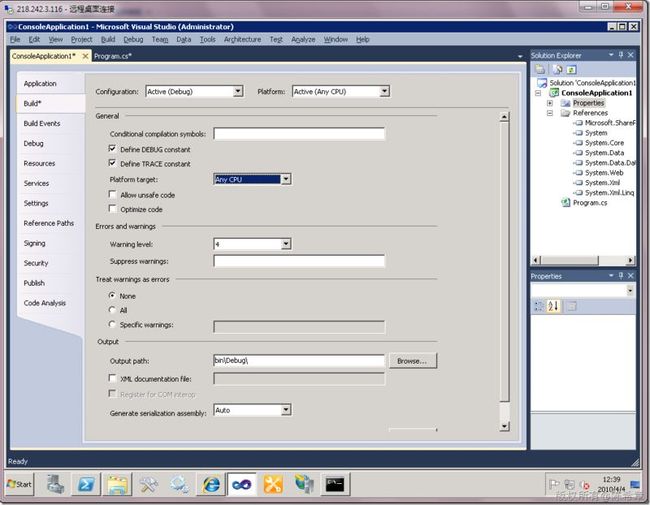Open the gears icon in the taskbar

179,484
